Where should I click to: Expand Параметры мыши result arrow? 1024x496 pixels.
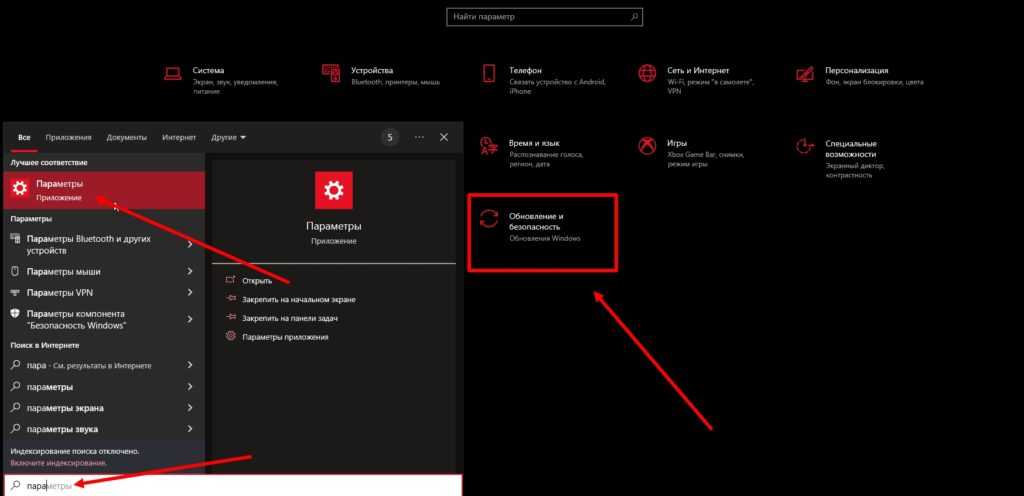click(x=190, y=270)
